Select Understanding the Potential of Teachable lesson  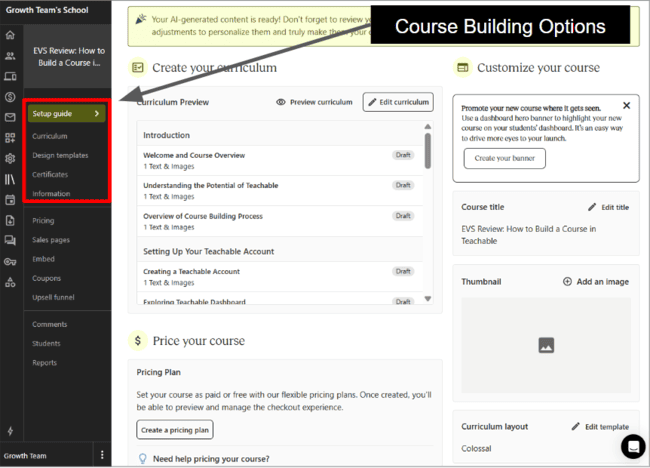point(280,191)
